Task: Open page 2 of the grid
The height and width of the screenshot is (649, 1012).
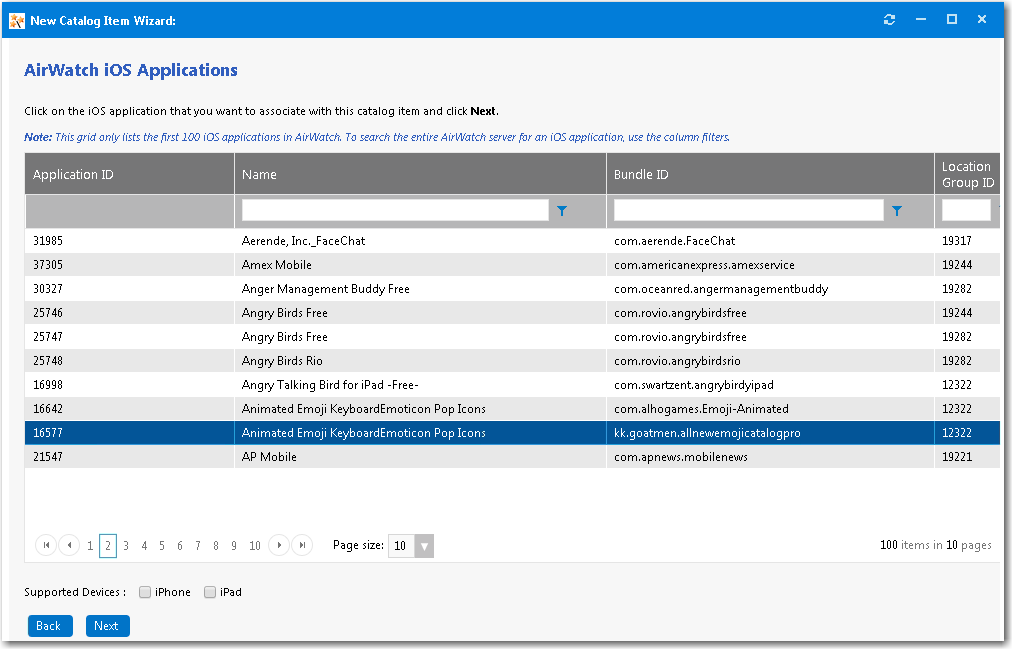Action: click(x=108, y=546)
